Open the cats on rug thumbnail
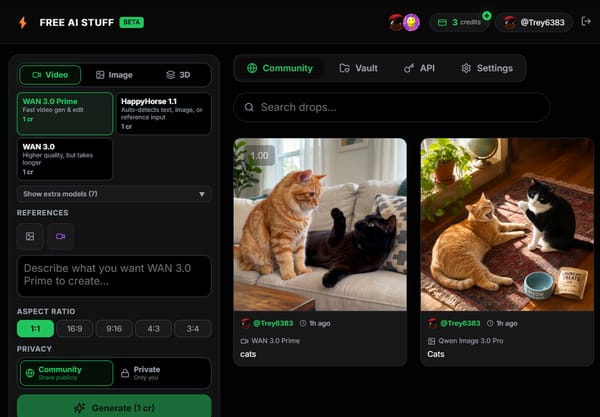Viewport: 600px width, 417px height. click(507, 225)
